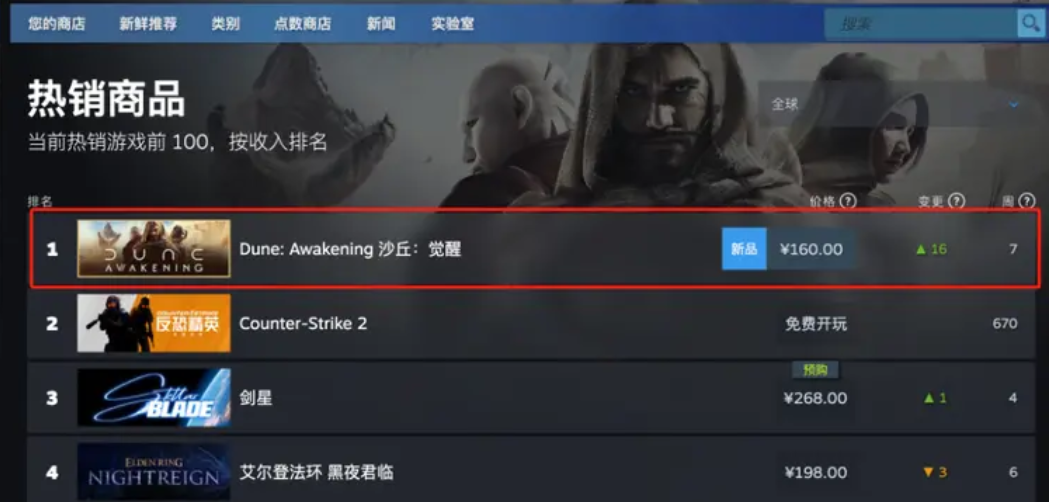Open the Stellar Blade thumbnail
Screen dimensions: 1050x502
coord(154,398)
